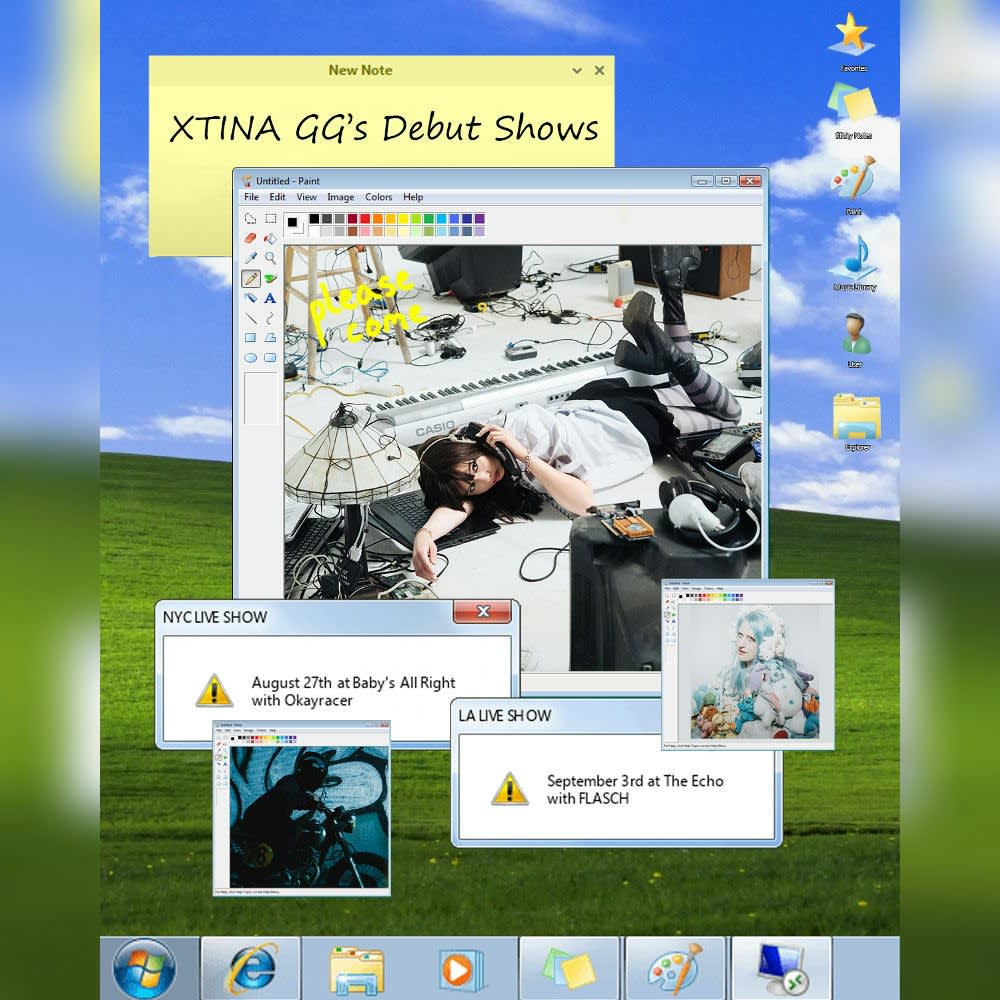Screen dimensions: 1000x1000
Task: Open the Colors menu in Paint
Action: [x=379, y=197]
